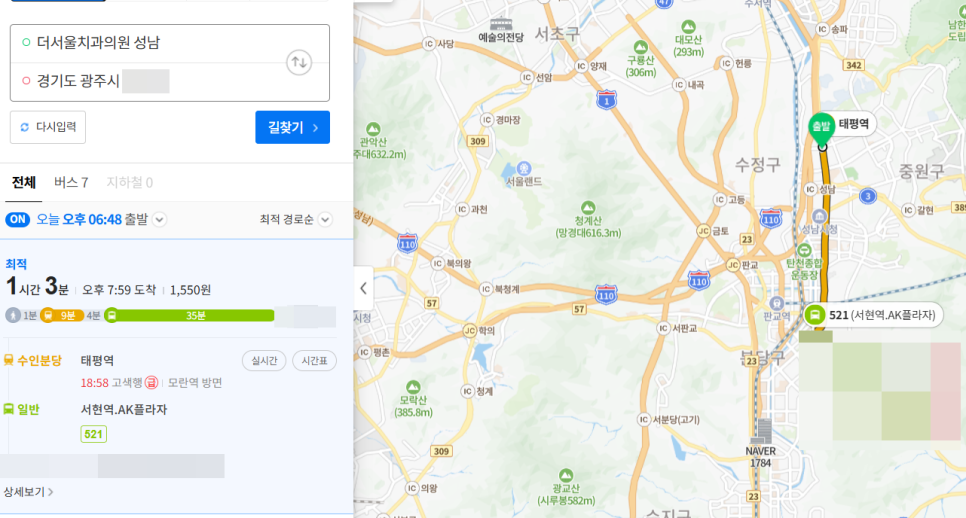
Task: Click the green 출발 departure pin on map
Action: [820, 127]
